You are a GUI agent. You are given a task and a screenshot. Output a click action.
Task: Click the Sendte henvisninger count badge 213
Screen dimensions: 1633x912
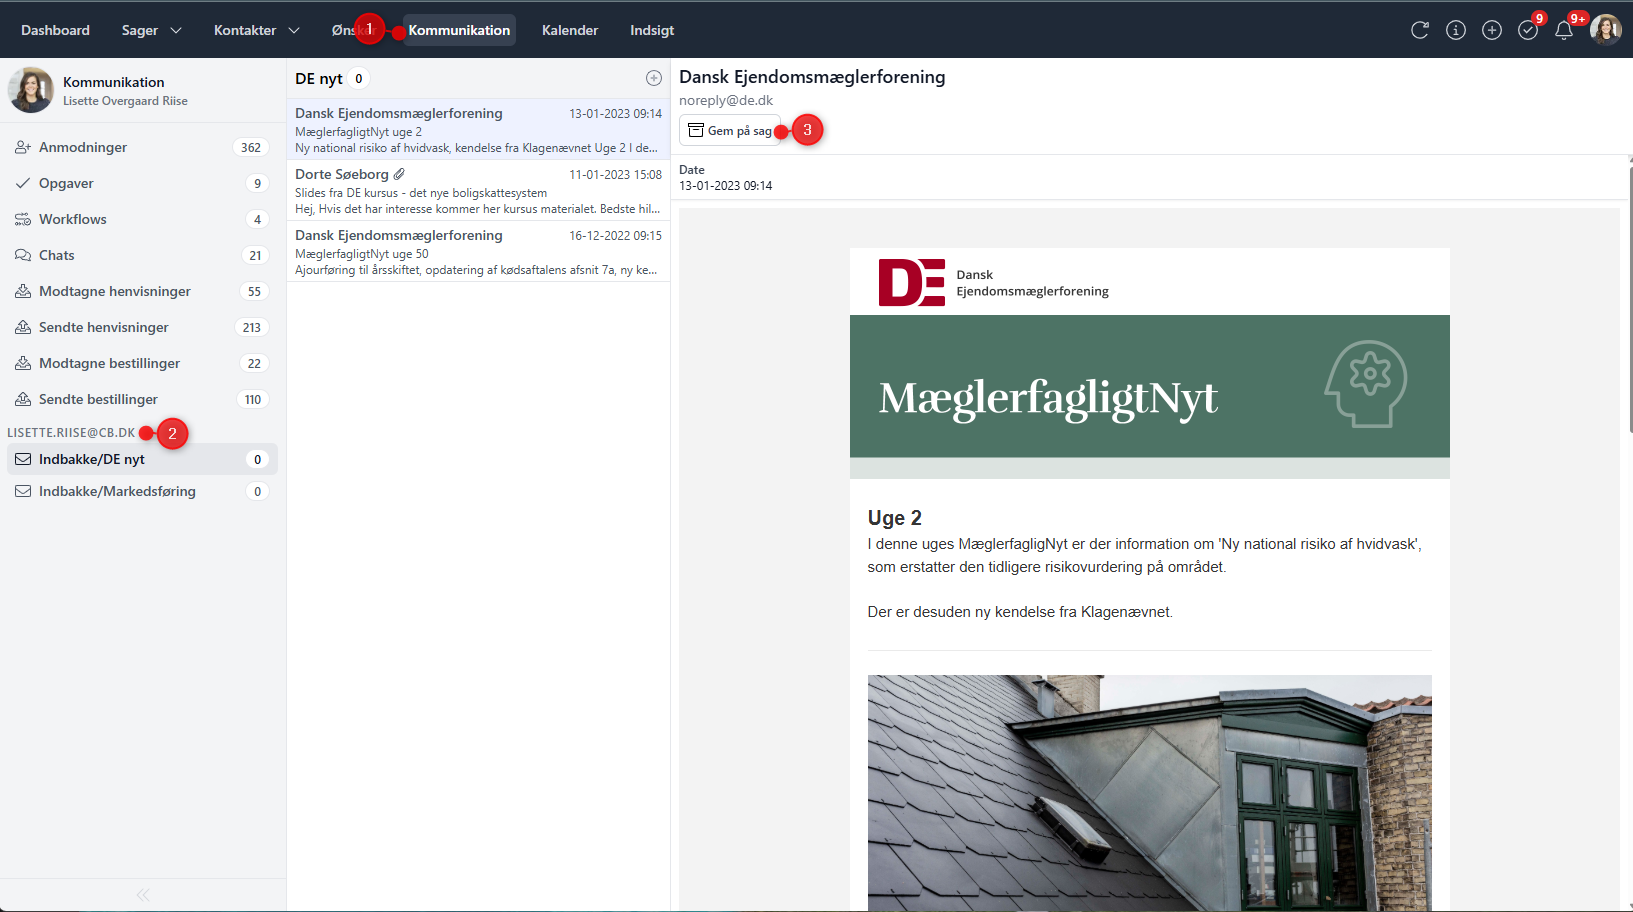251,327
